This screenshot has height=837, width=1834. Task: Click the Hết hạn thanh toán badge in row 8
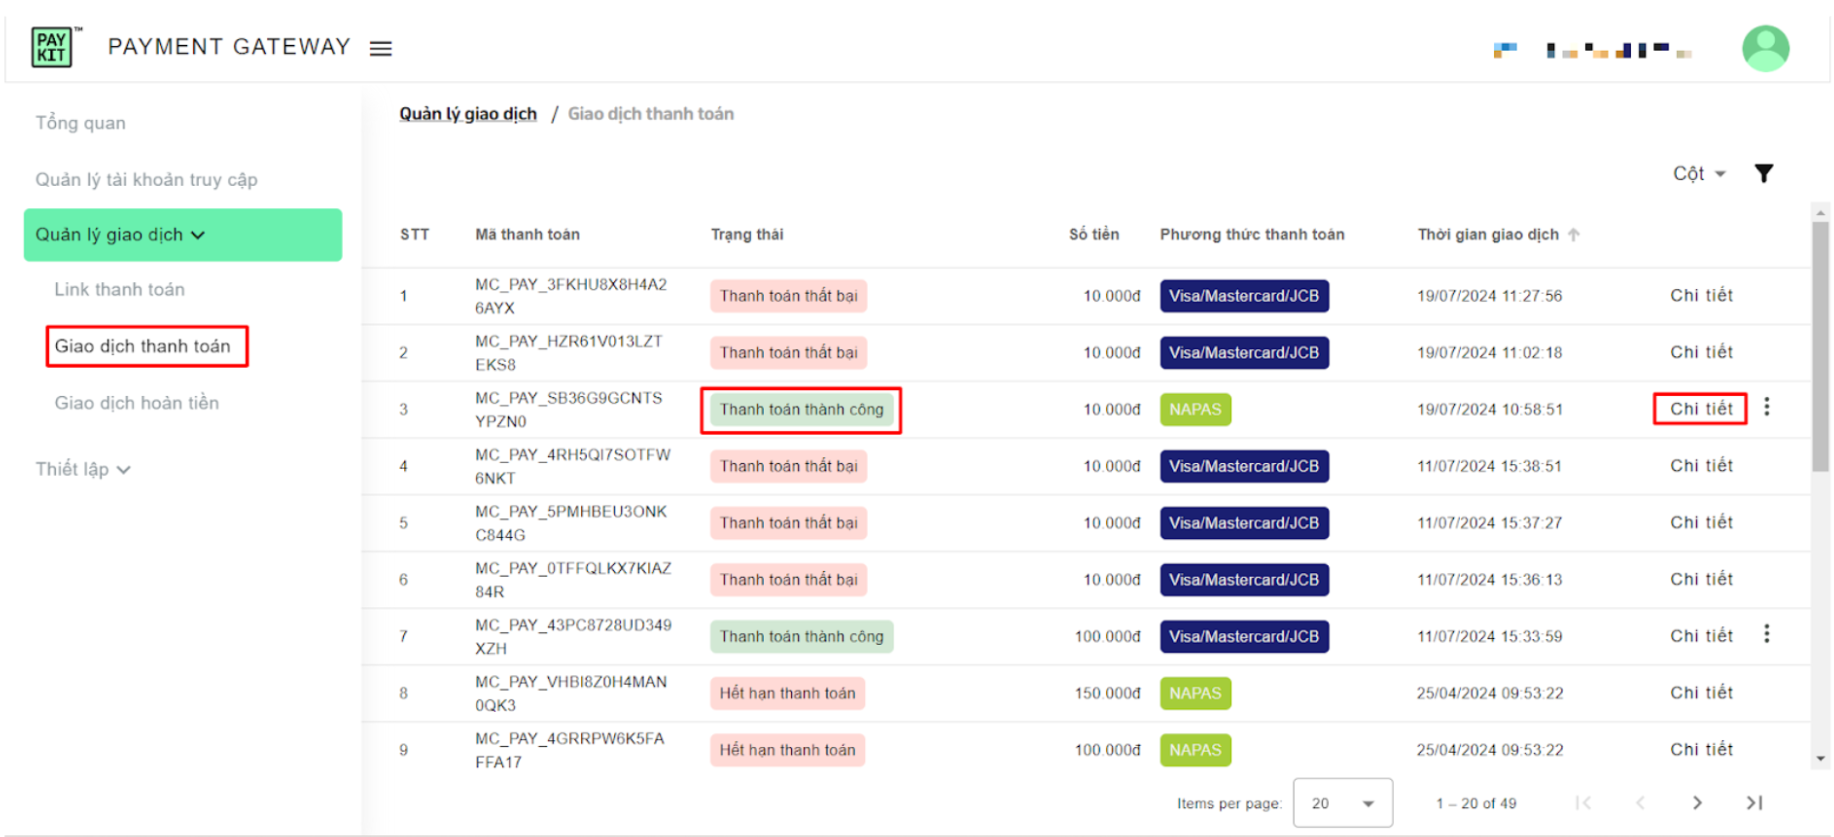[788, 693]
